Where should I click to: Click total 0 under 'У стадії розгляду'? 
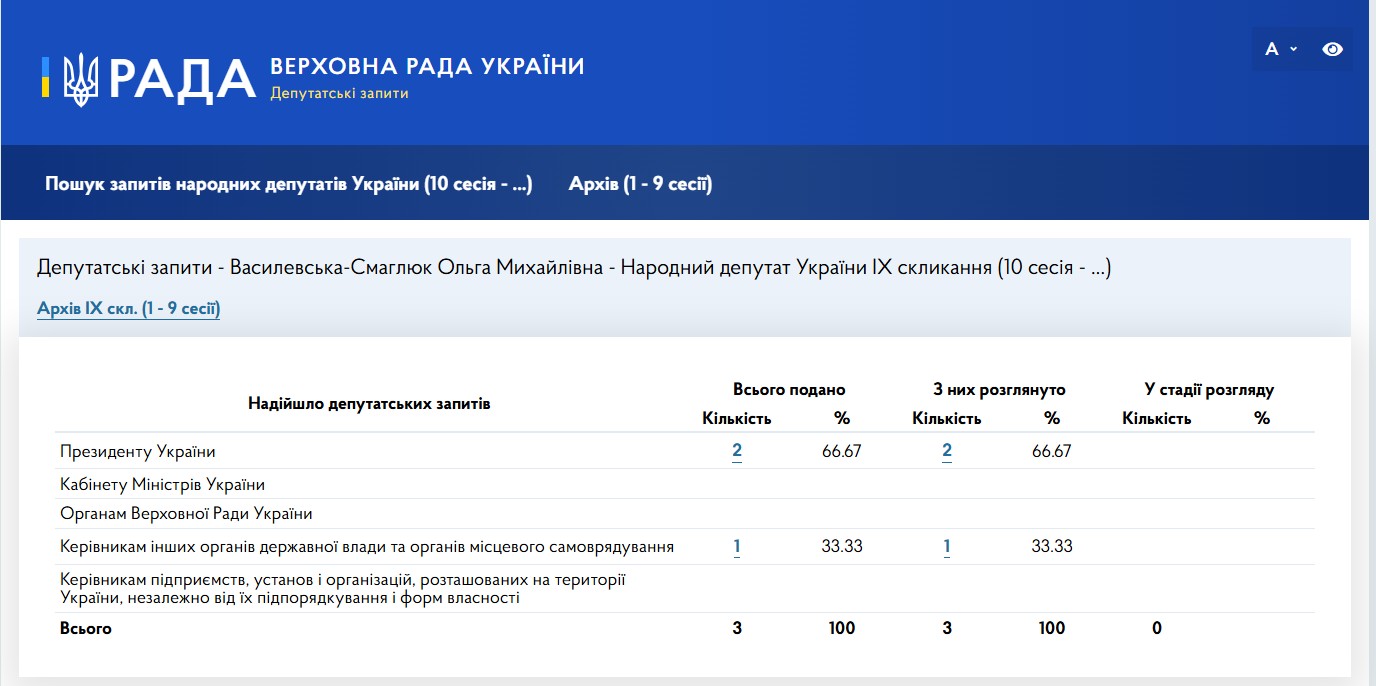[1157, 629]
